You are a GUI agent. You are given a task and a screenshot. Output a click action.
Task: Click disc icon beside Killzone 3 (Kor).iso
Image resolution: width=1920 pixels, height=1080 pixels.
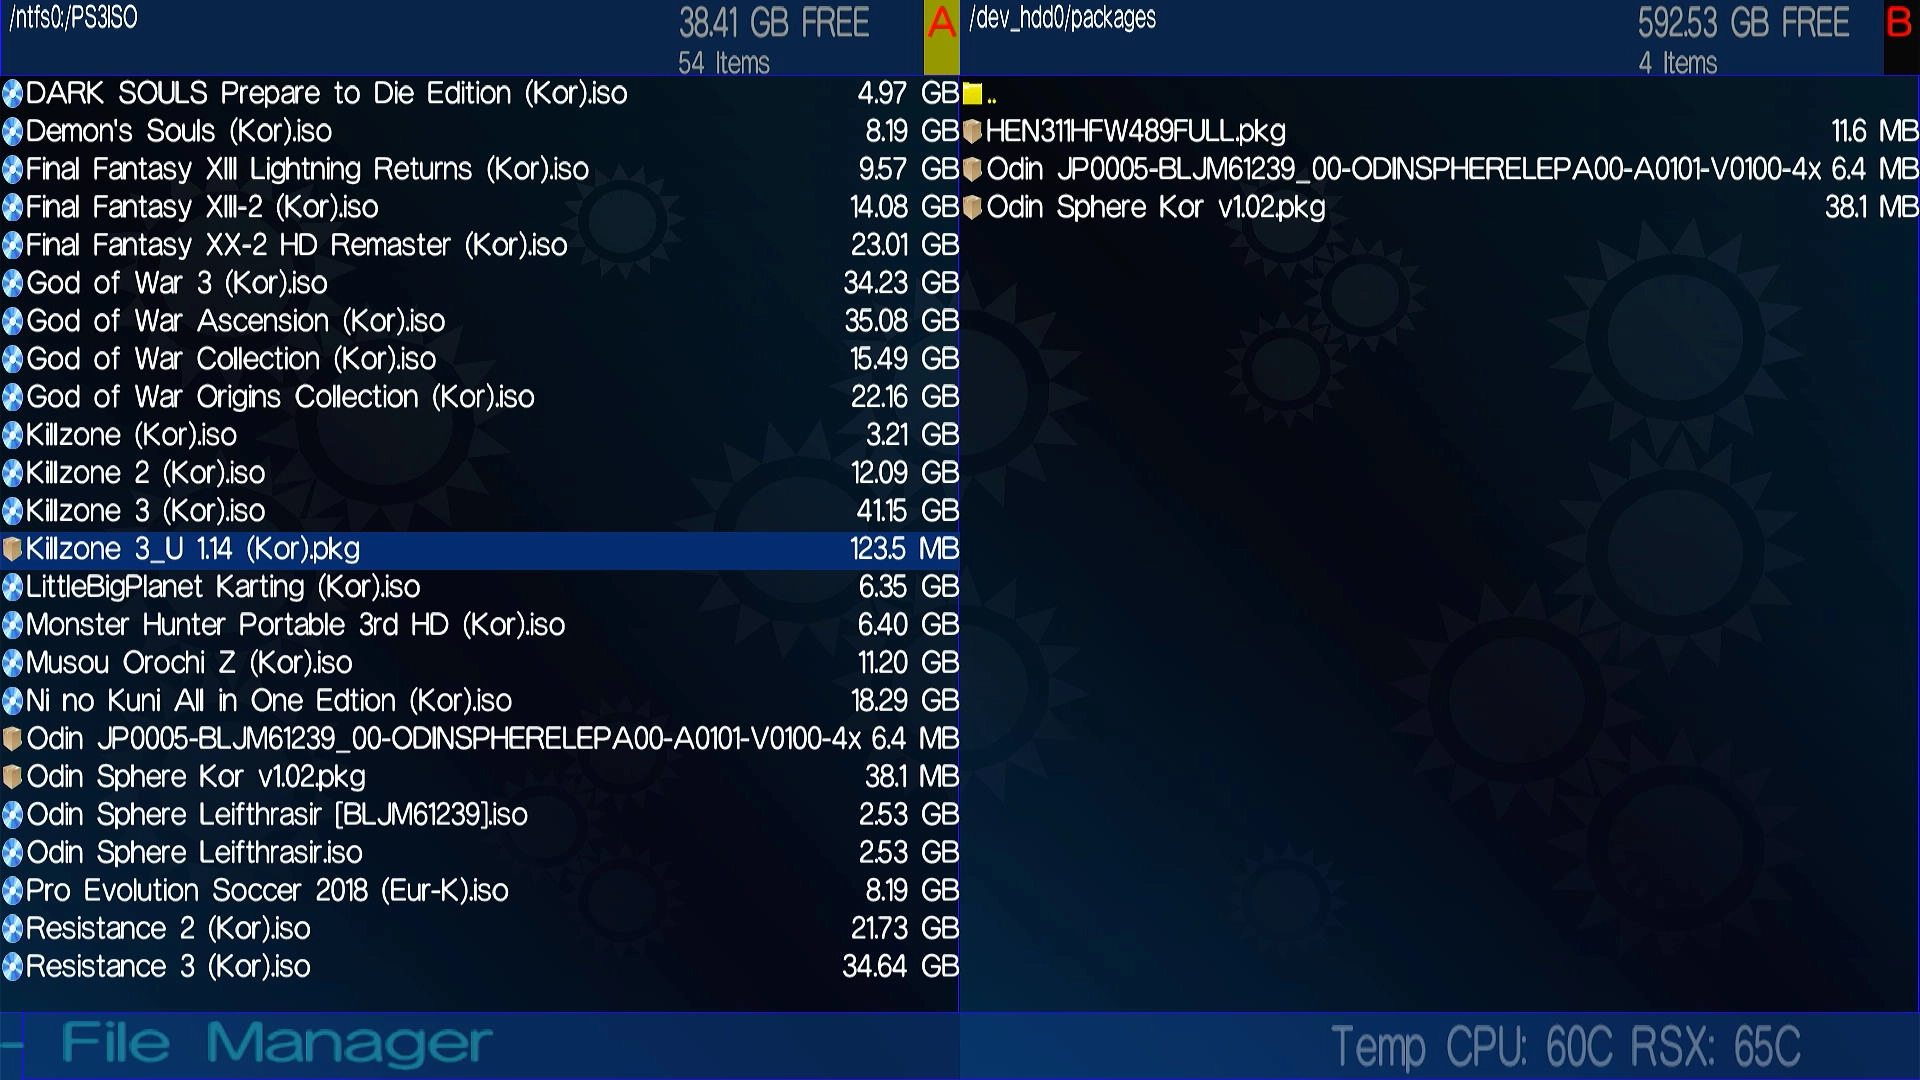coord(13,512)
